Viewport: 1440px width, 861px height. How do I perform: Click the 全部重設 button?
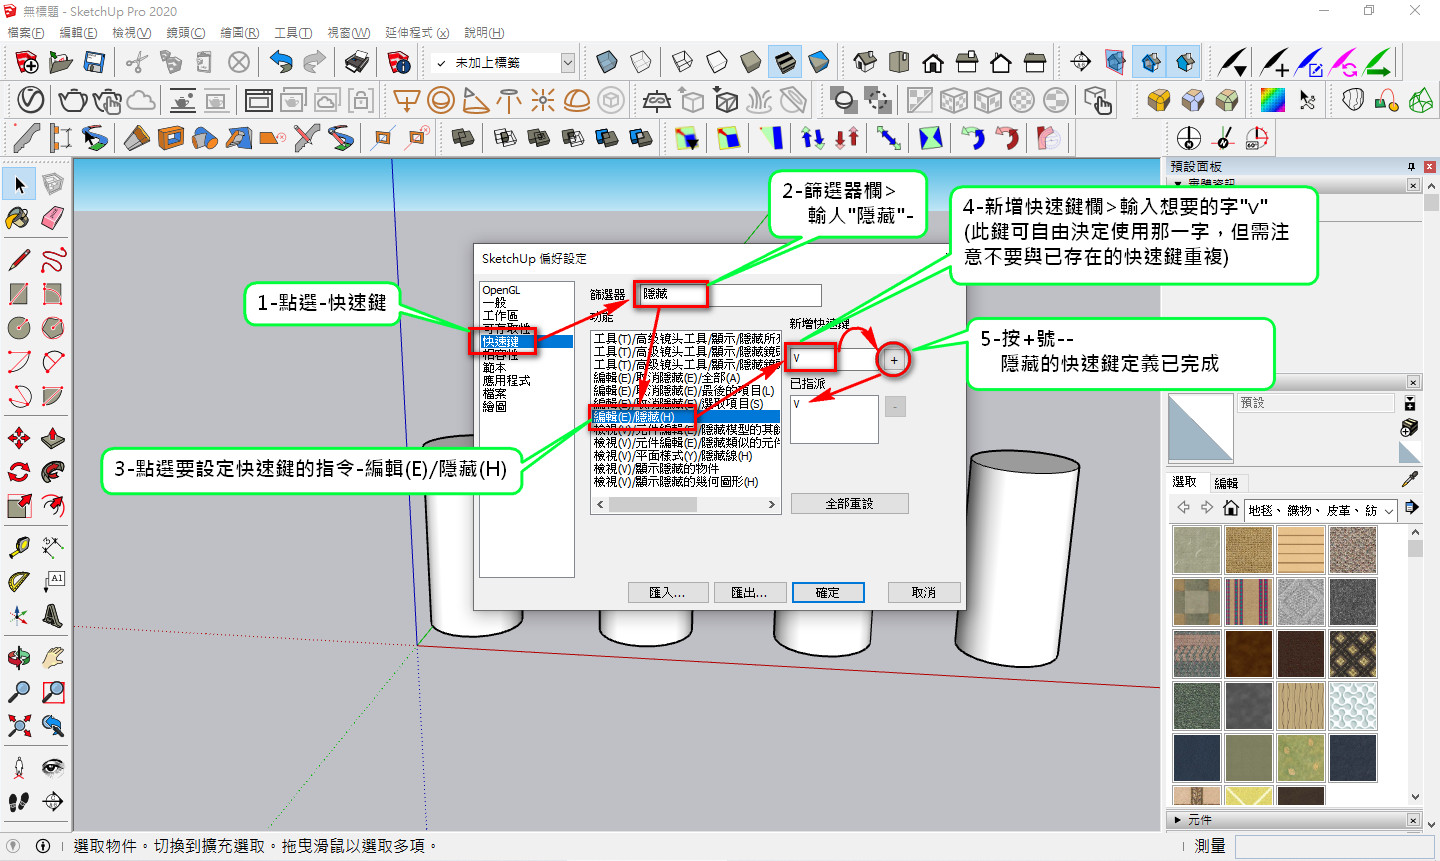tap(849, 504)
